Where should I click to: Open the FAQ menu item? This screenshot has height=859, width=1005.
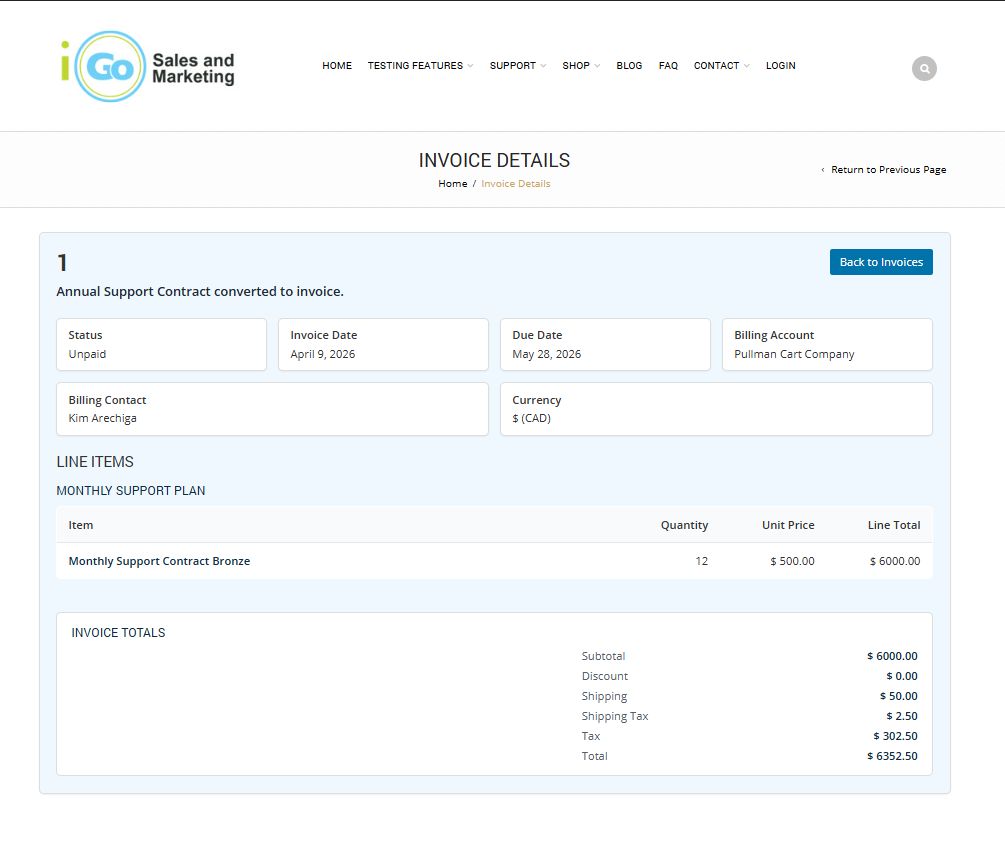point(668,66)
